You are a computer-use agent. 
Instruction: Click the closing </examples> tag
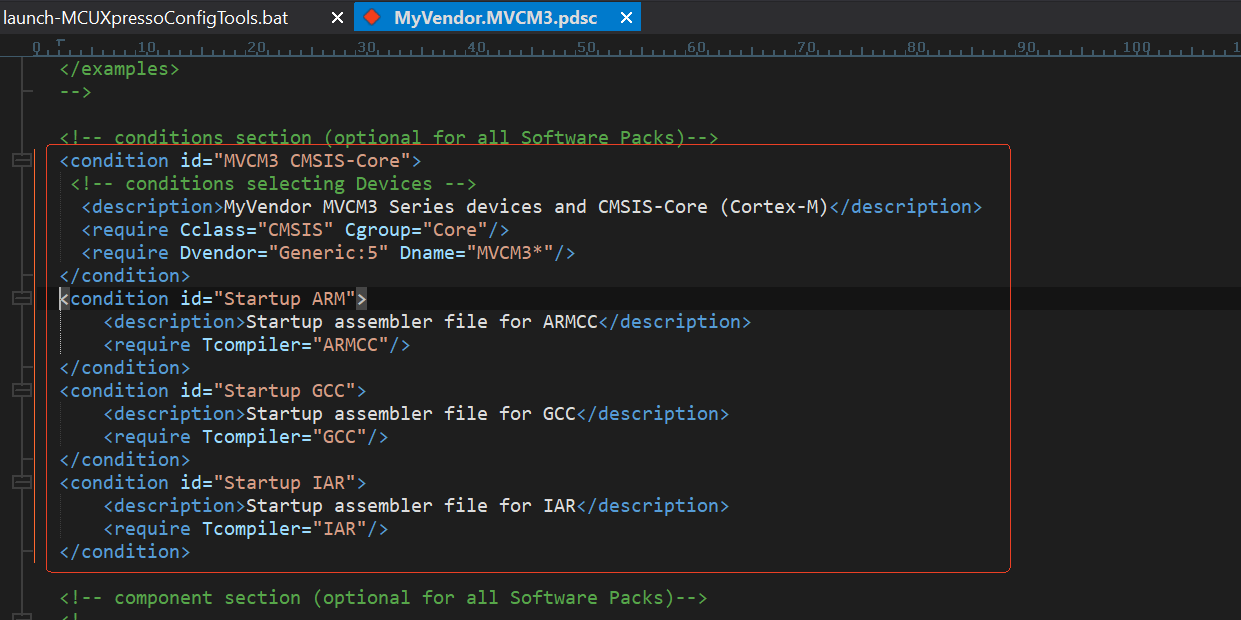[119, 69]
